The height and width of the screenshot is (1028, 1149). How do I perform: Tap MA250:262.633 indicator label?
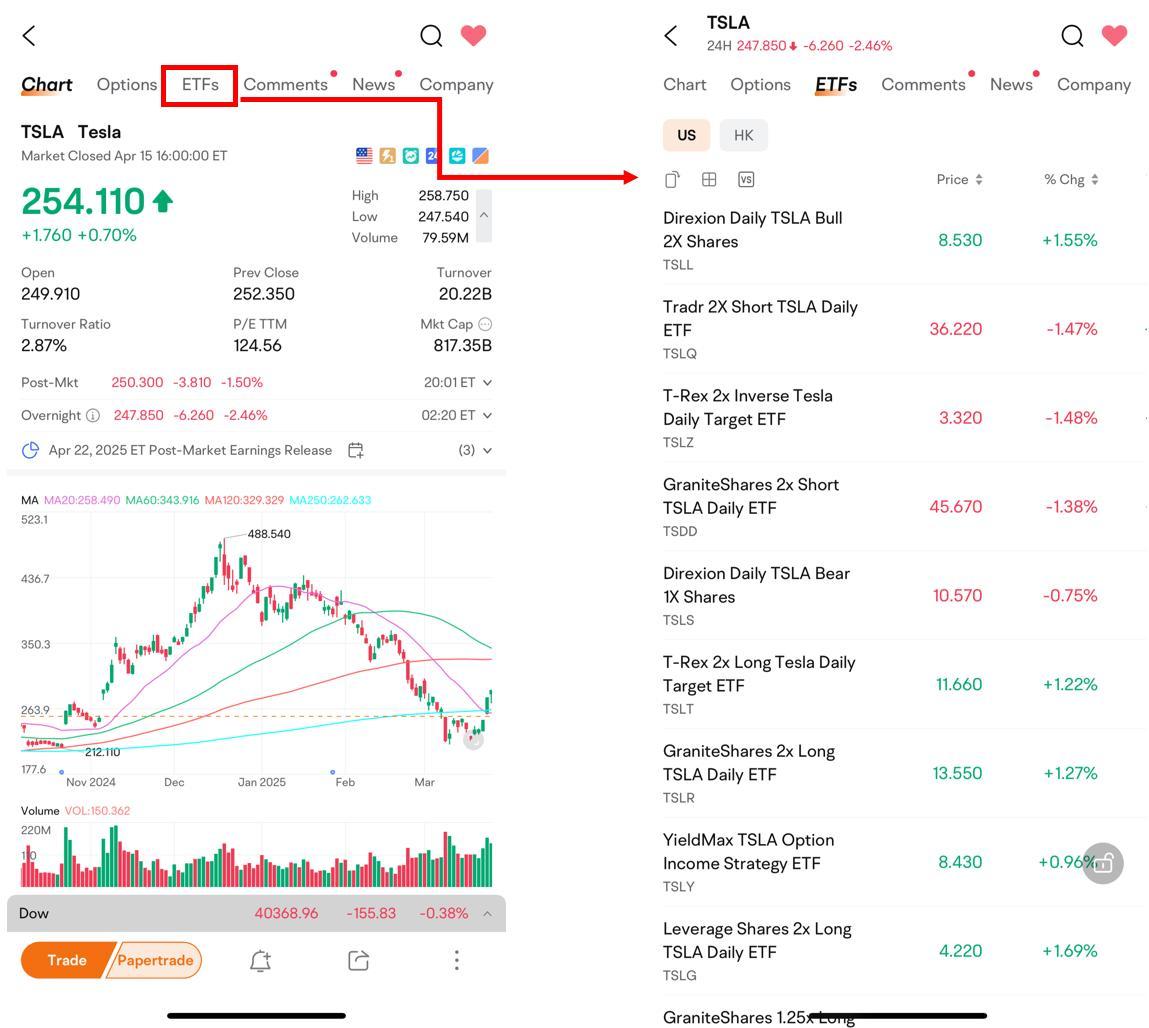tap(330, 500)
